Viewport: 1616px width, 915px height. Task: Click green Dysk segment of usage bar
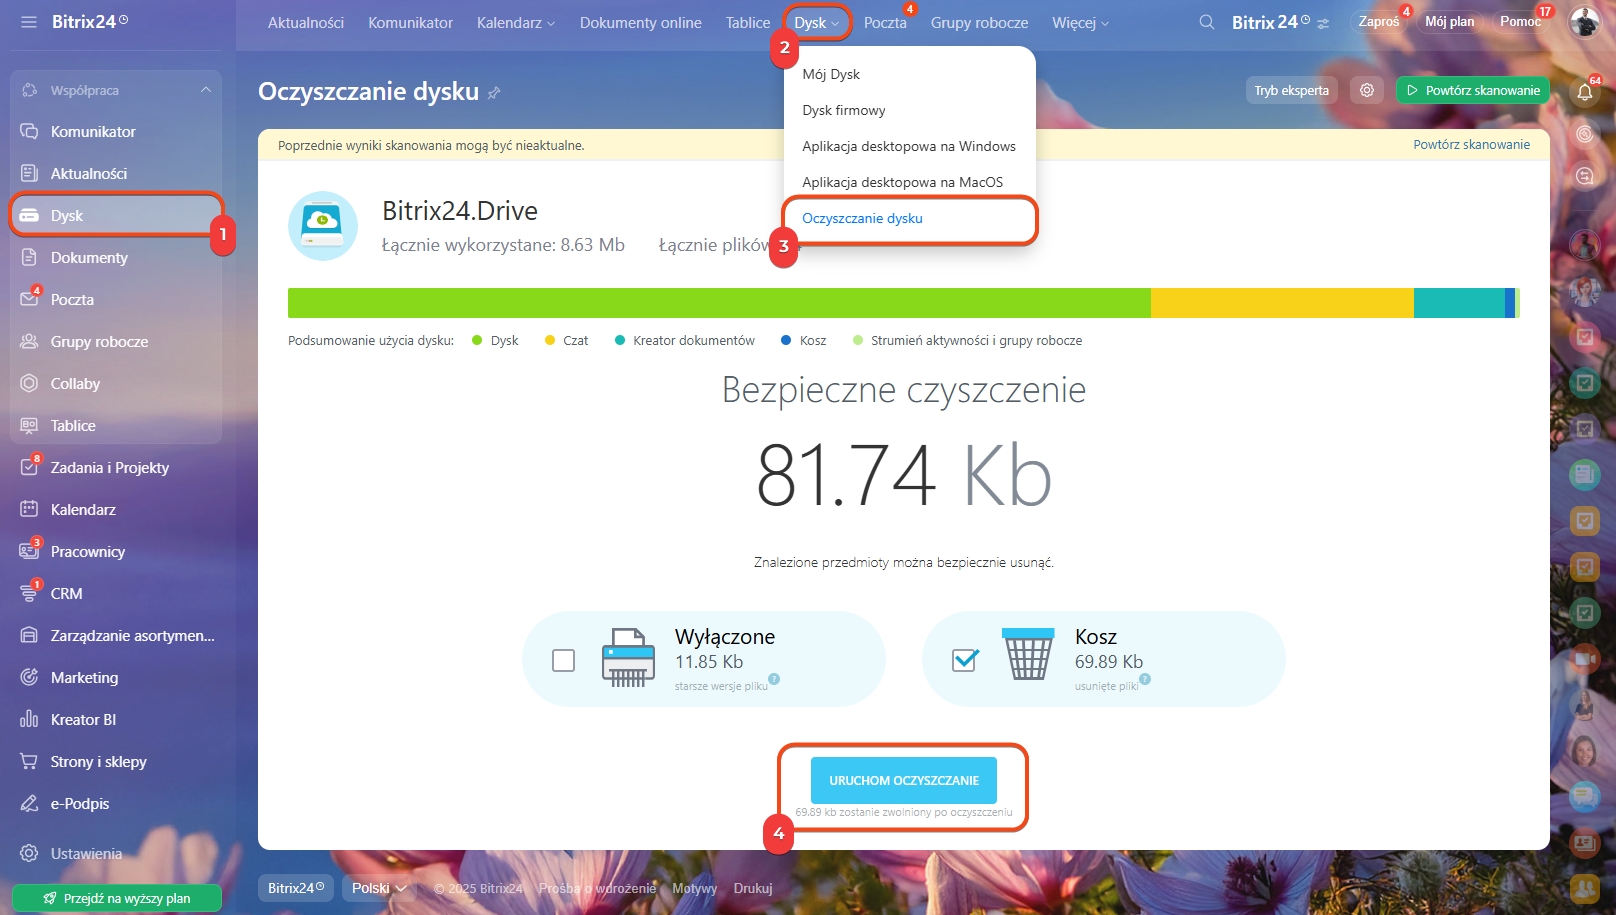click(x=719, y=303)
